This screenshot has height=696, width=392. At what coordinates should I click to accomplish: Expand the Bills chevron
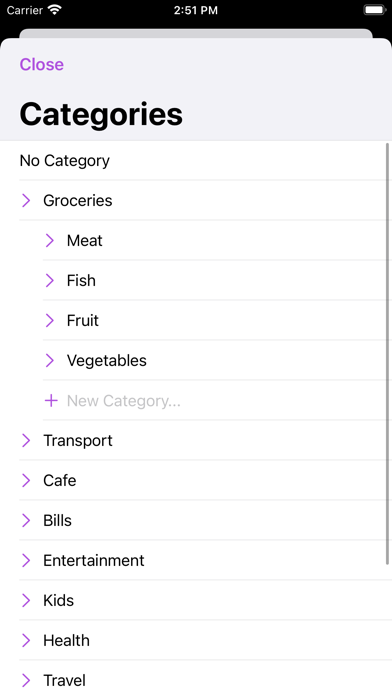pyautogui.click(x=26, y=520)
